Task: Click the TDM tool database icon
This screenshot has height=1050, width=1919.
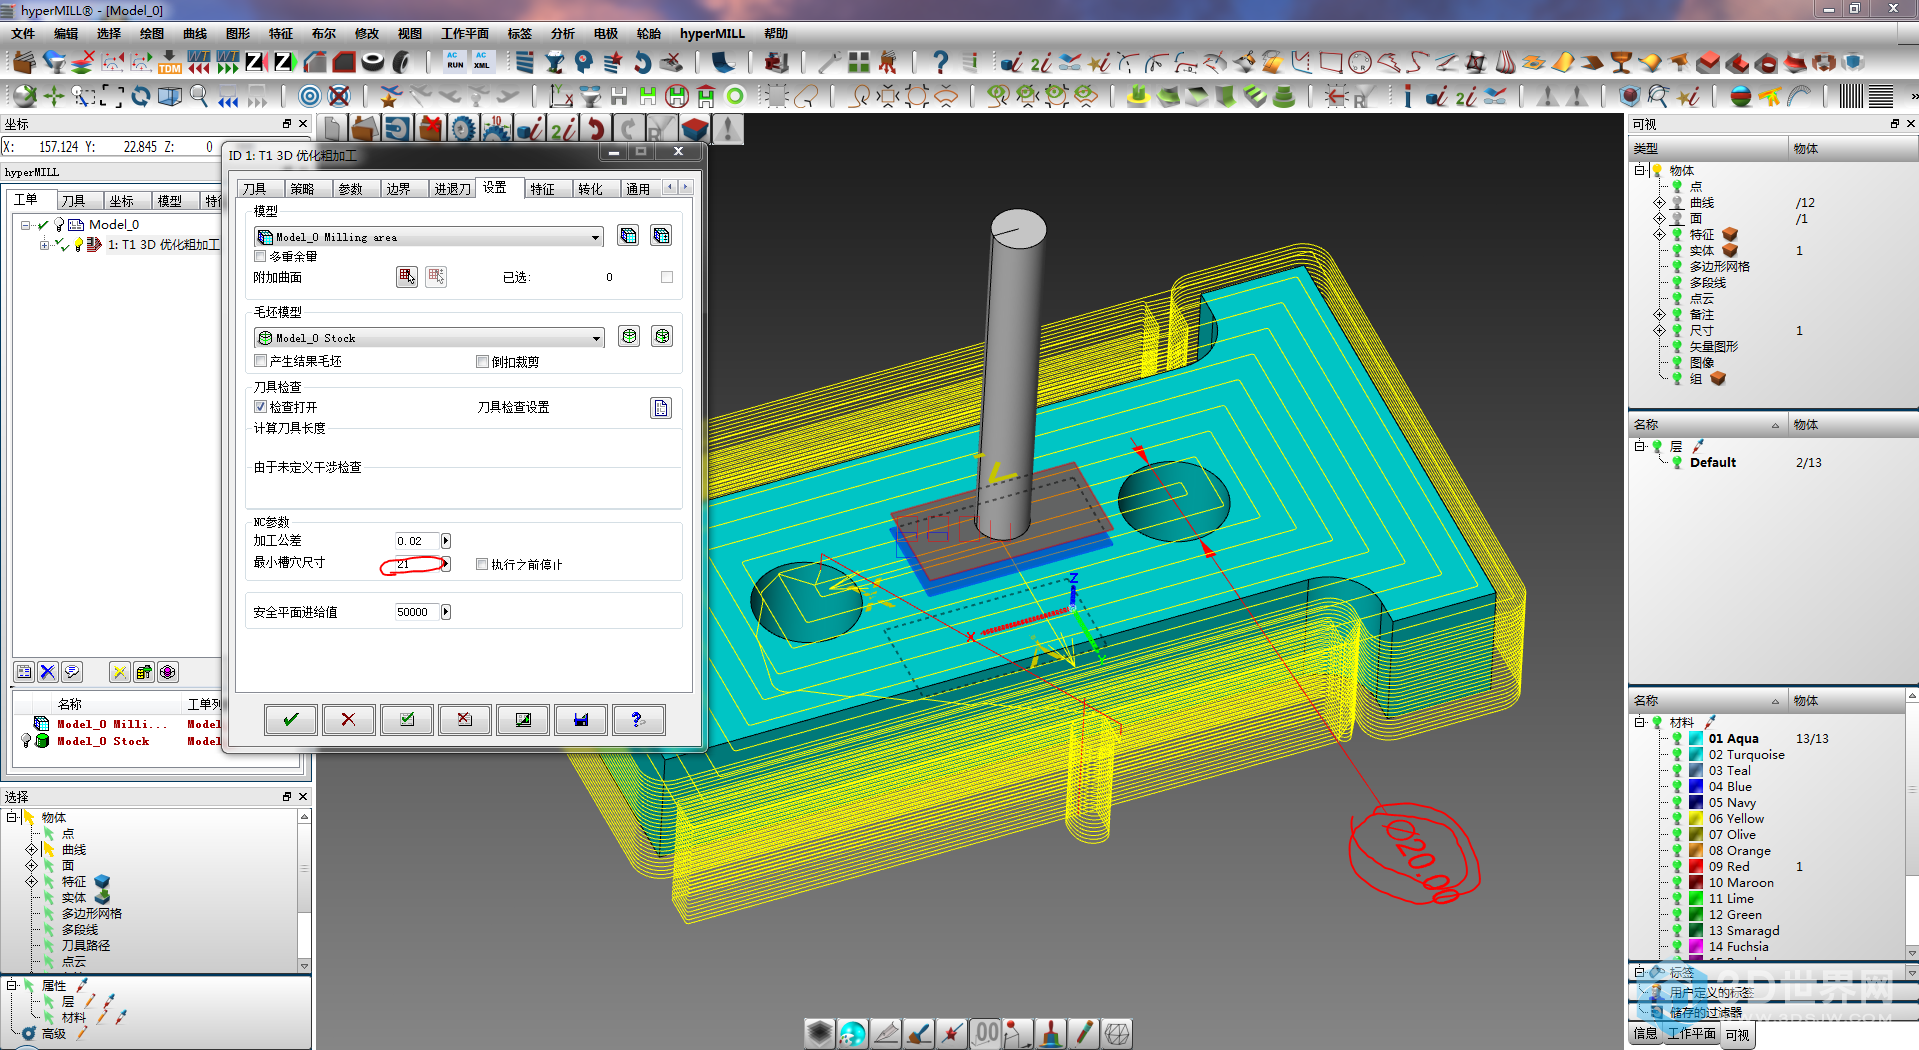Action: pyautogui.click(x=170, y=63)
